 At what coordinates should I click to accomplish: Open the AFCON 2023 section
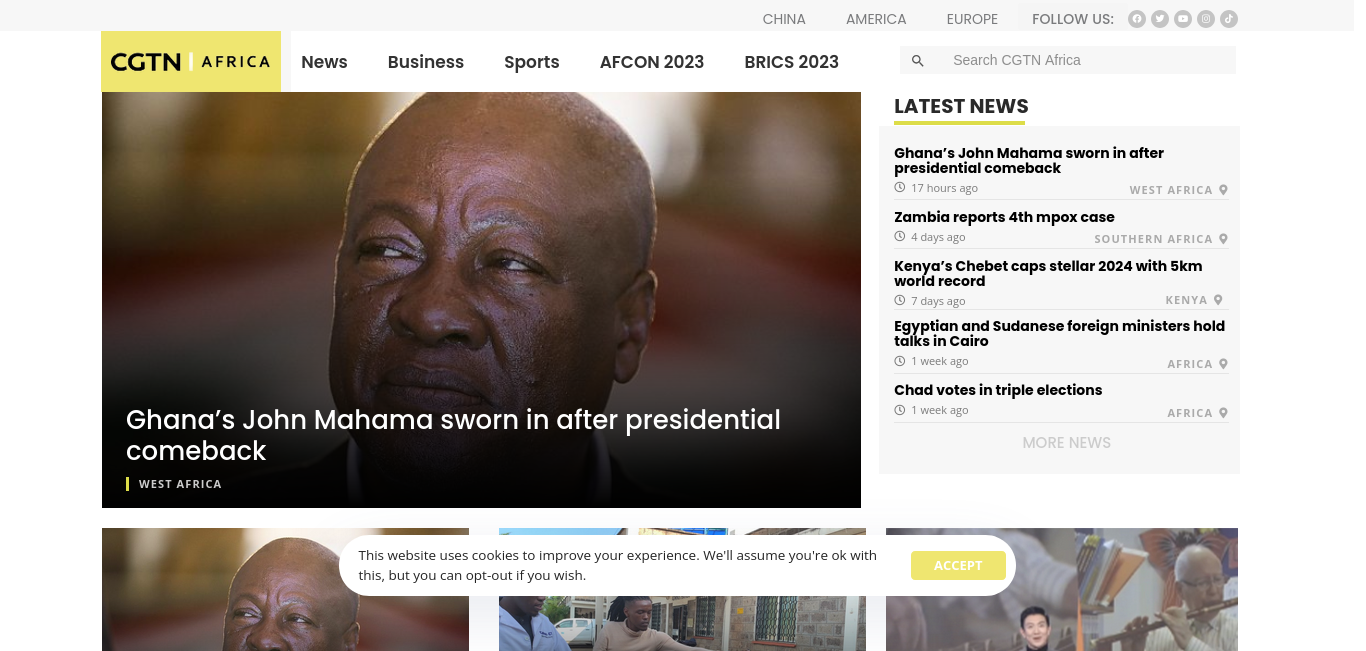(x=652, y=62)
